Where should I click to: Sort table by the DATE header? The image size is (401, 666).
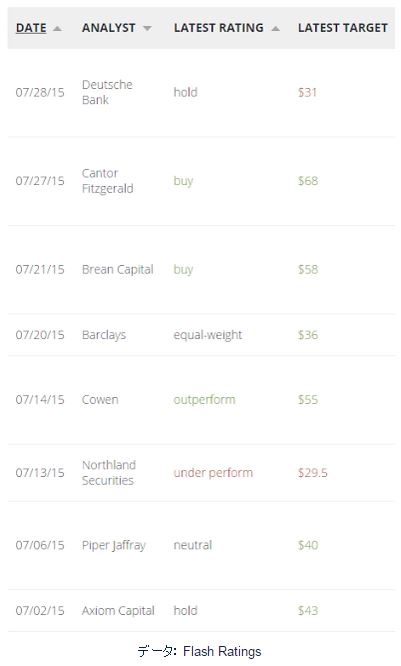pyautogui.click(x=31, y=28)
